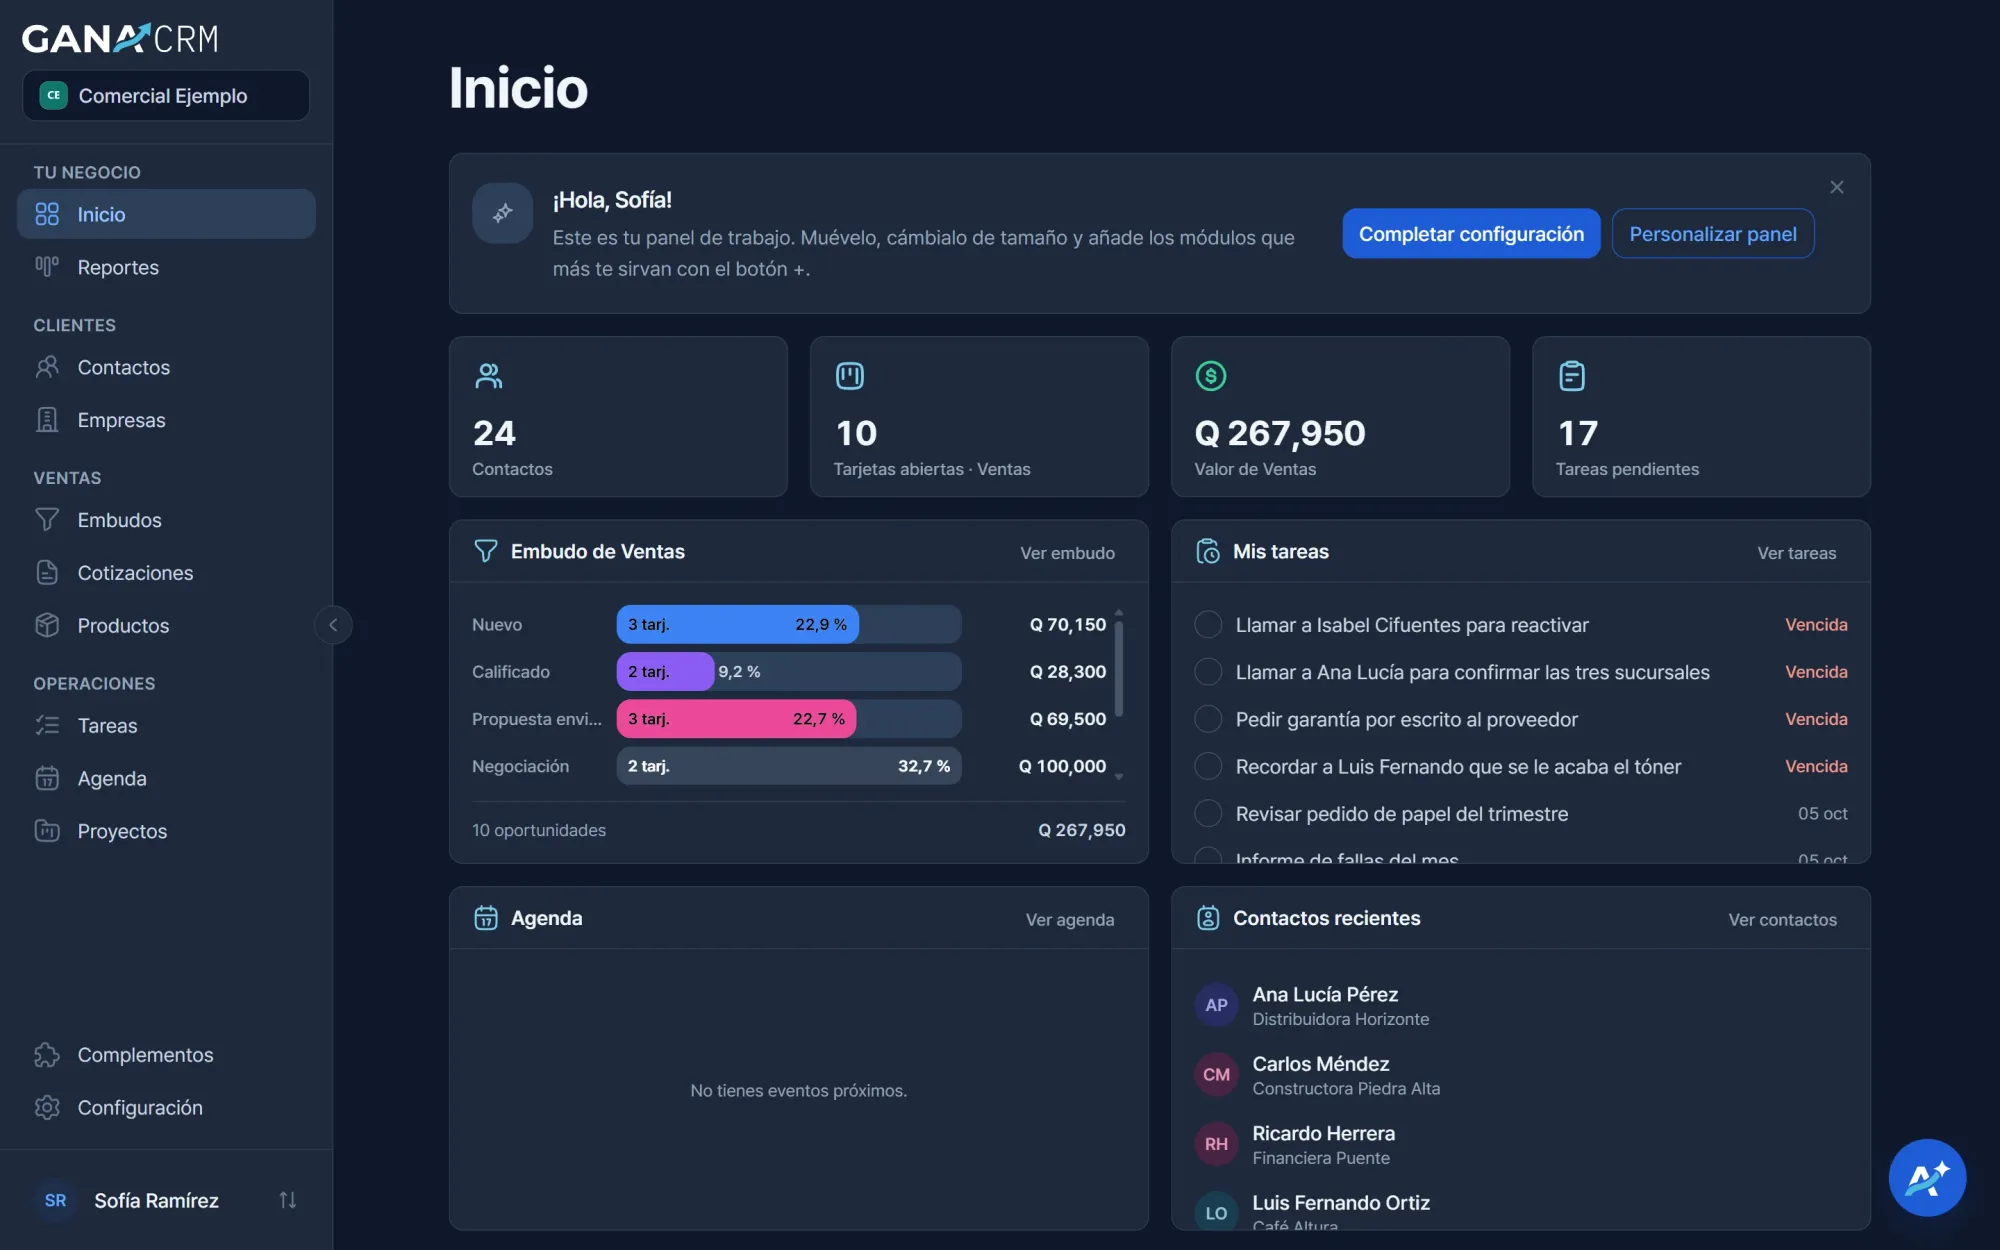Click the CE company badge icon
Screen dimensions: 2000x1250
pos(53,96)
